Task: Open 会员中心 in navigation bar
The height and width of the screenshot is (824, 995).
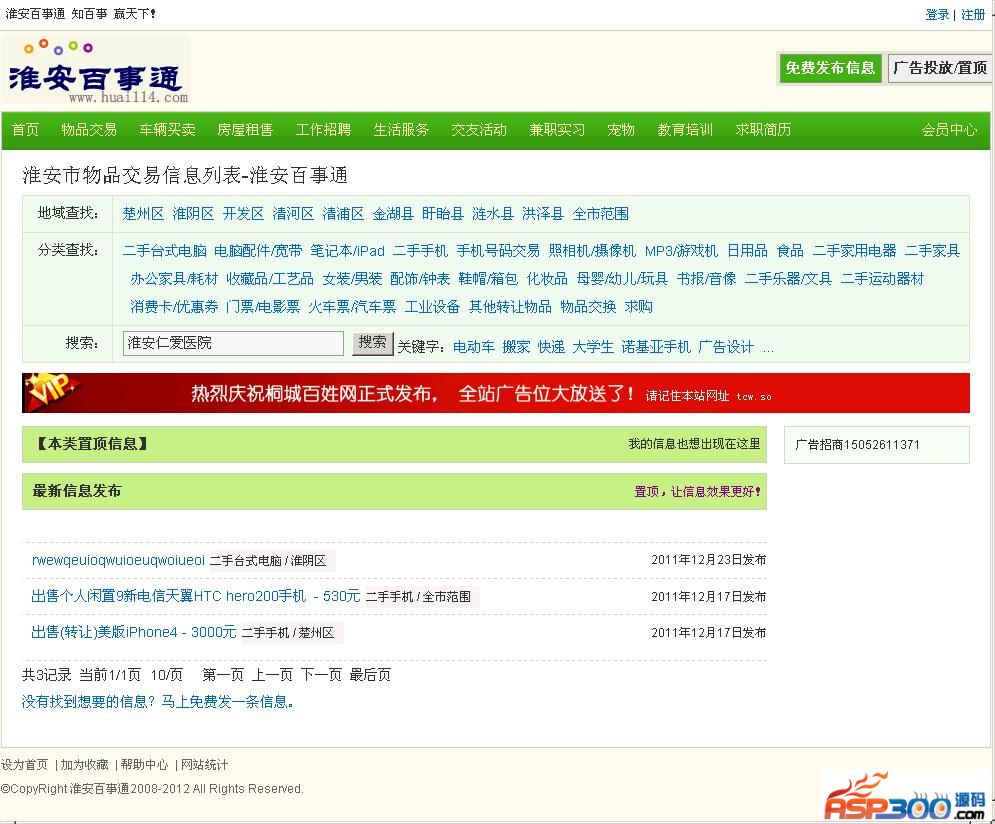Action: 949,130
